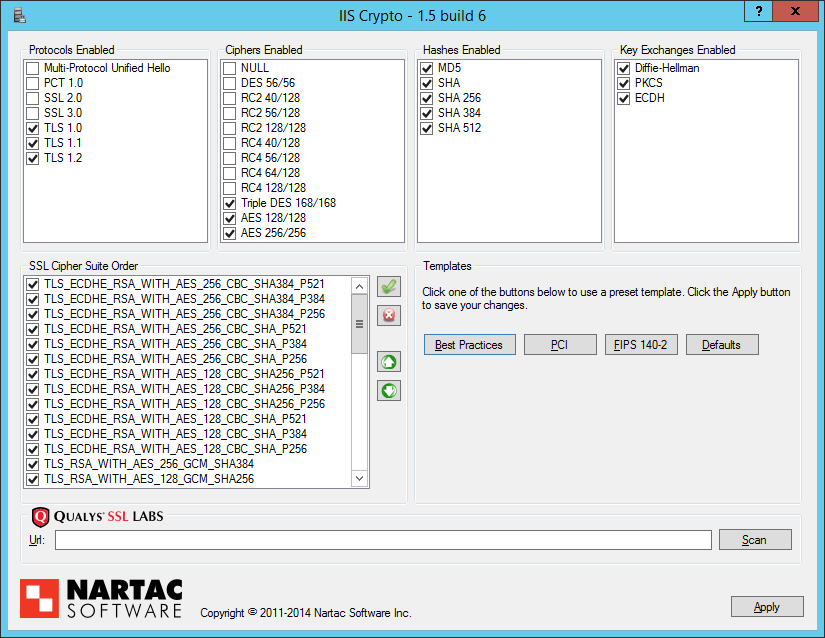Image resolution: width=825 pixels, height=638 pixels.
Task: Apply the FIPS 140-2 template
Action: [x=641, y=344]
